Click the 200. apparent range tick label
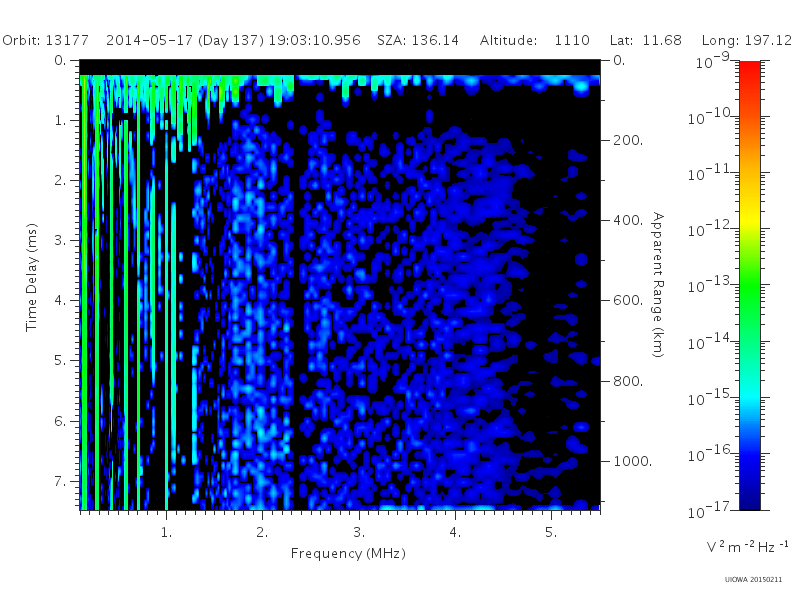Viewport: 800px width, 600px height. (628, 140)
